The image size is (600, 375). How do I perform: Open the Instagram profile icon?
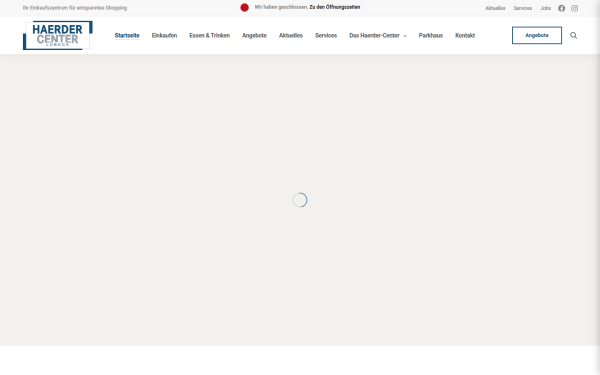coord(574,8)
